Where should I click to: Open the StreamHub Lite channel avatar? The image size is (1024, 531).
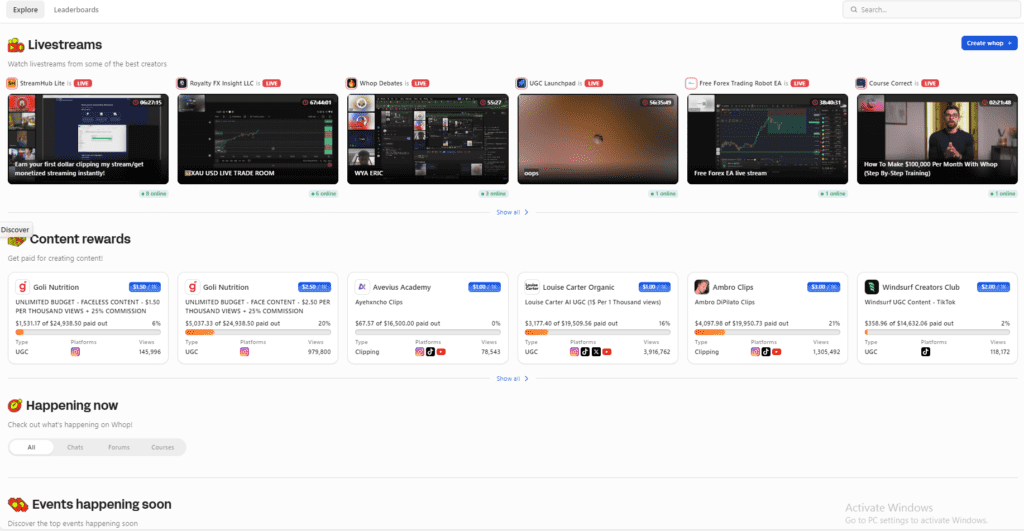[12, 83]
